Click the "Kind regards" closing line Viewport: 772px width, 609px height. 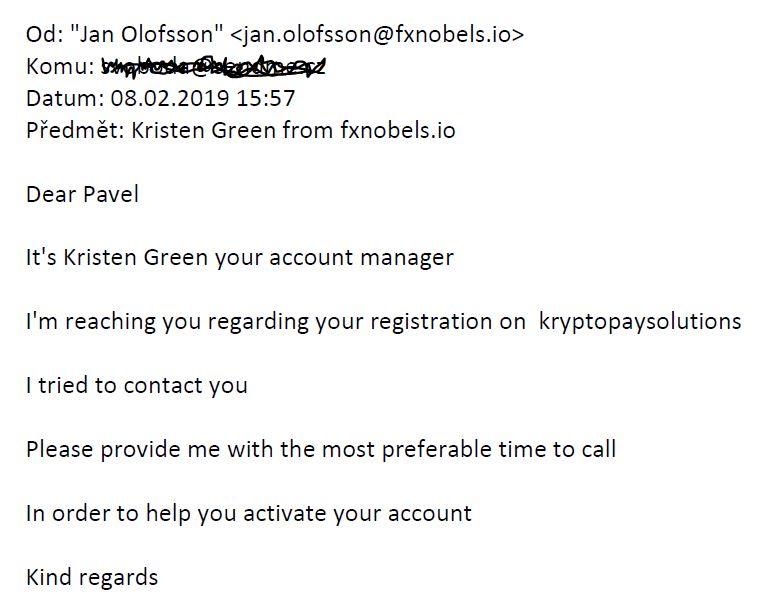[x=92, y=577]
